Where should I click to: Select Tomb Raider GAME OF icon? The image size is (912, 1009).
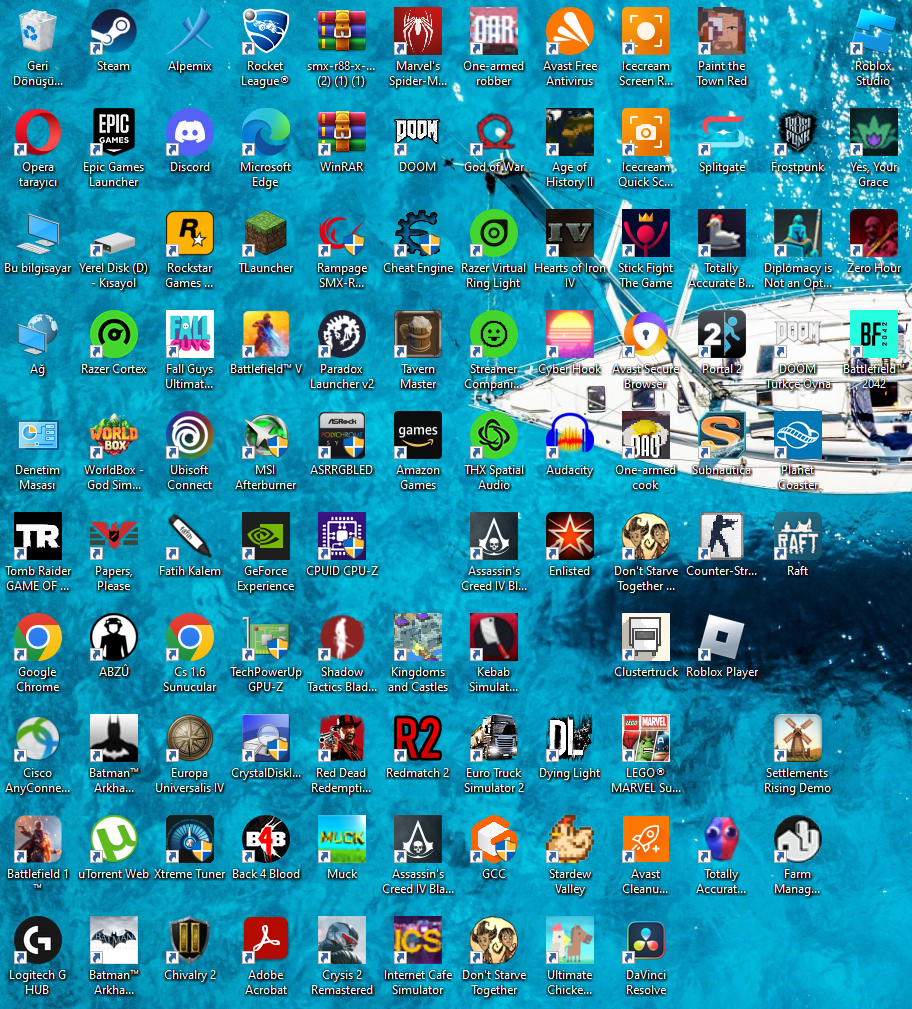[x=37, y=537]
